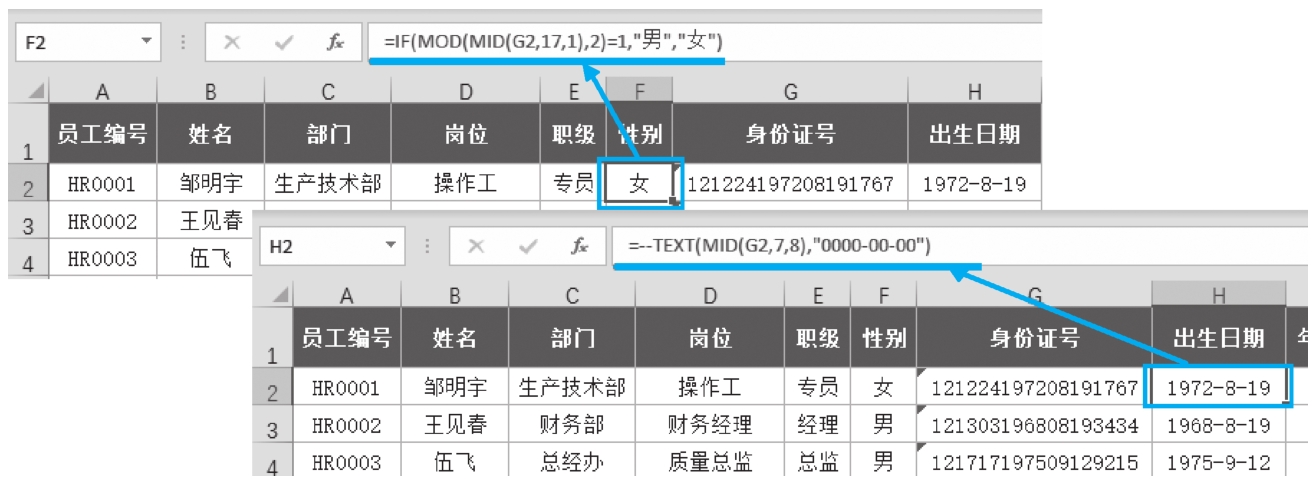Select the cell containing 总经办
Image resolution: width=1312 pixels, height=479 pixels.
point(572,462)
